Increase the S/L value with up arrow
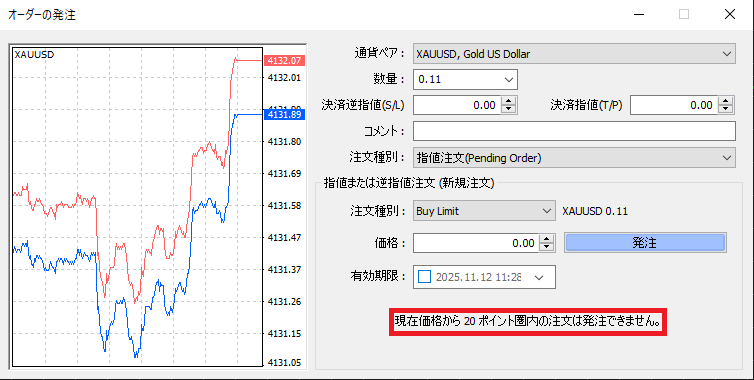The height and width of the screenshot is (380, 754). 509,100
